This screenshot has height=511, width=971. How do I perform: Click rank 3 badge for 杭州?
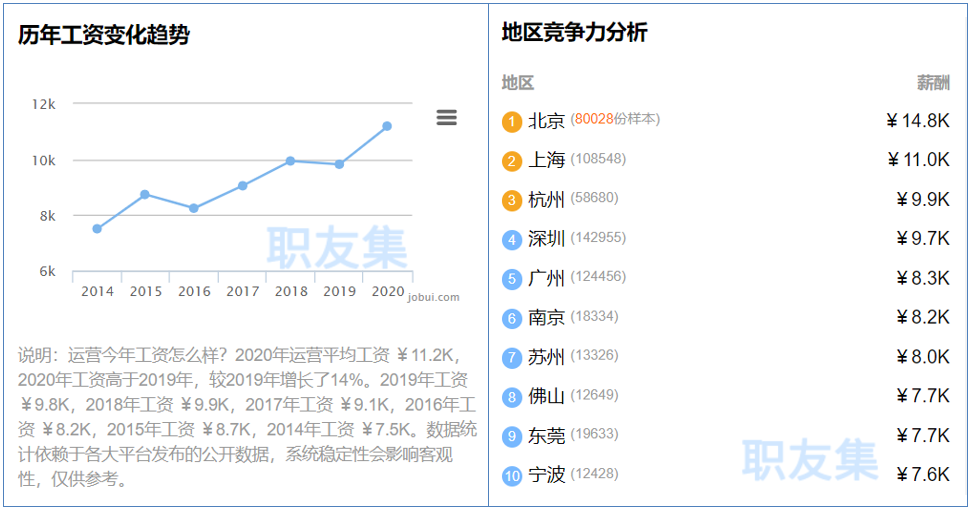click(512, 201)
